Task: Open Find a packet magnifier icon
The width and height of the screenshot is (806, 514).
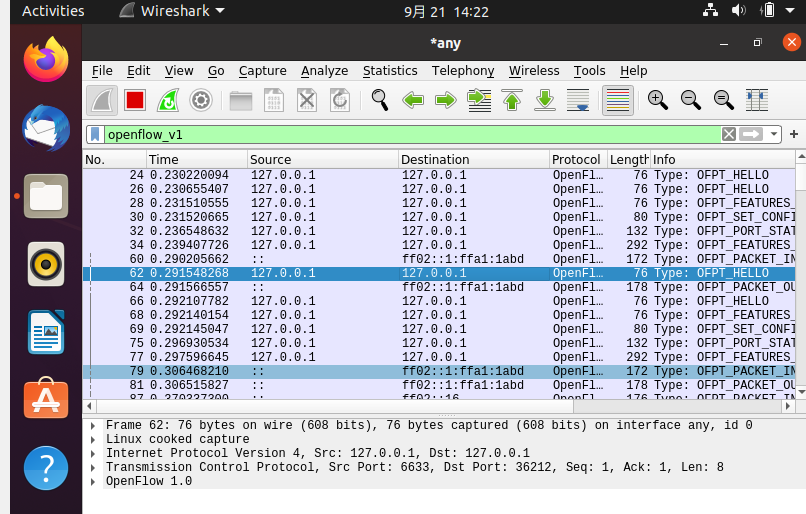Action: pyautogui.click(x=380, y=100)
